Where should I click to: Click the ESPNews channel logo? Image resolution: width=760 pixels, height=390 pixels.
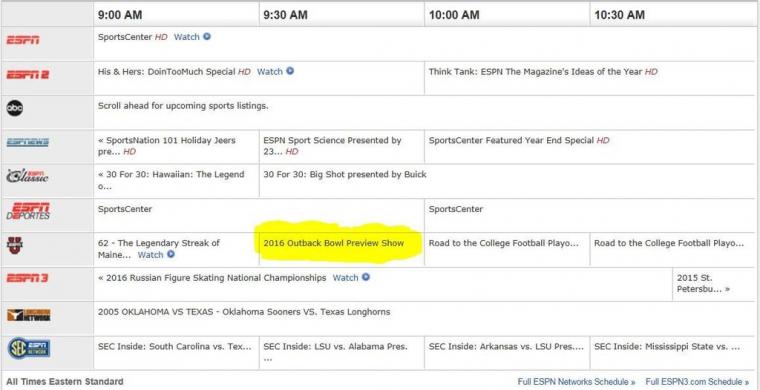coord(28,142)
